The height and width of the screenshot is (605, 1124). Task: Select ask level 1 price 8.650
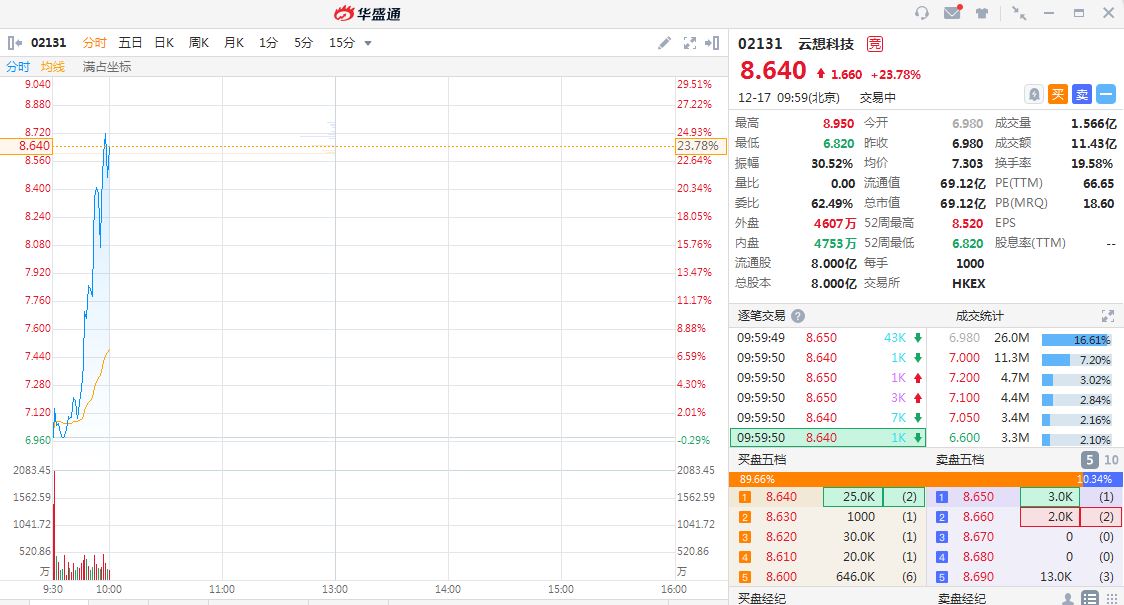pos(978,497)
